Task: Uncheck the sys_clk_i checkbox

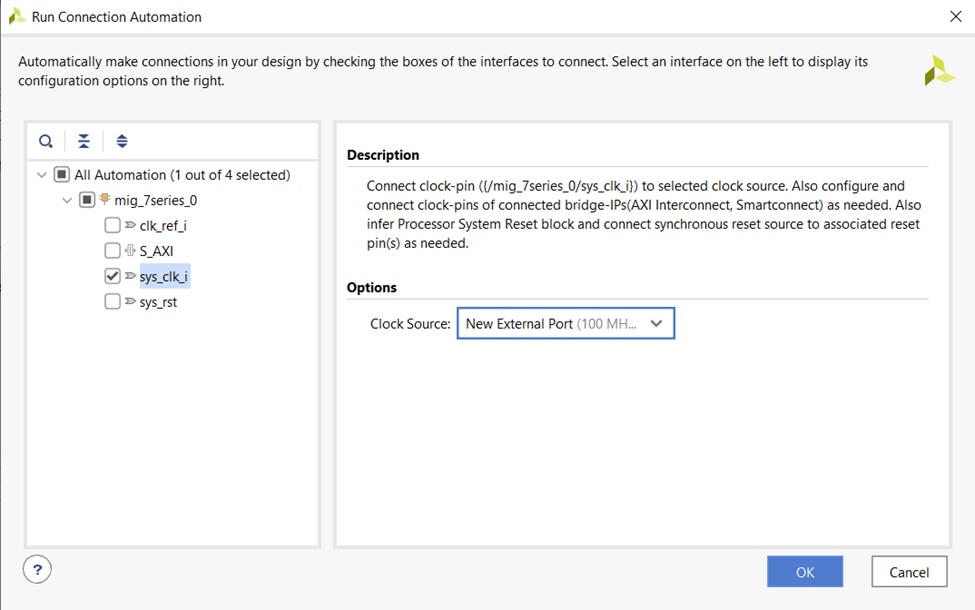Action: (x=112, y=276)
